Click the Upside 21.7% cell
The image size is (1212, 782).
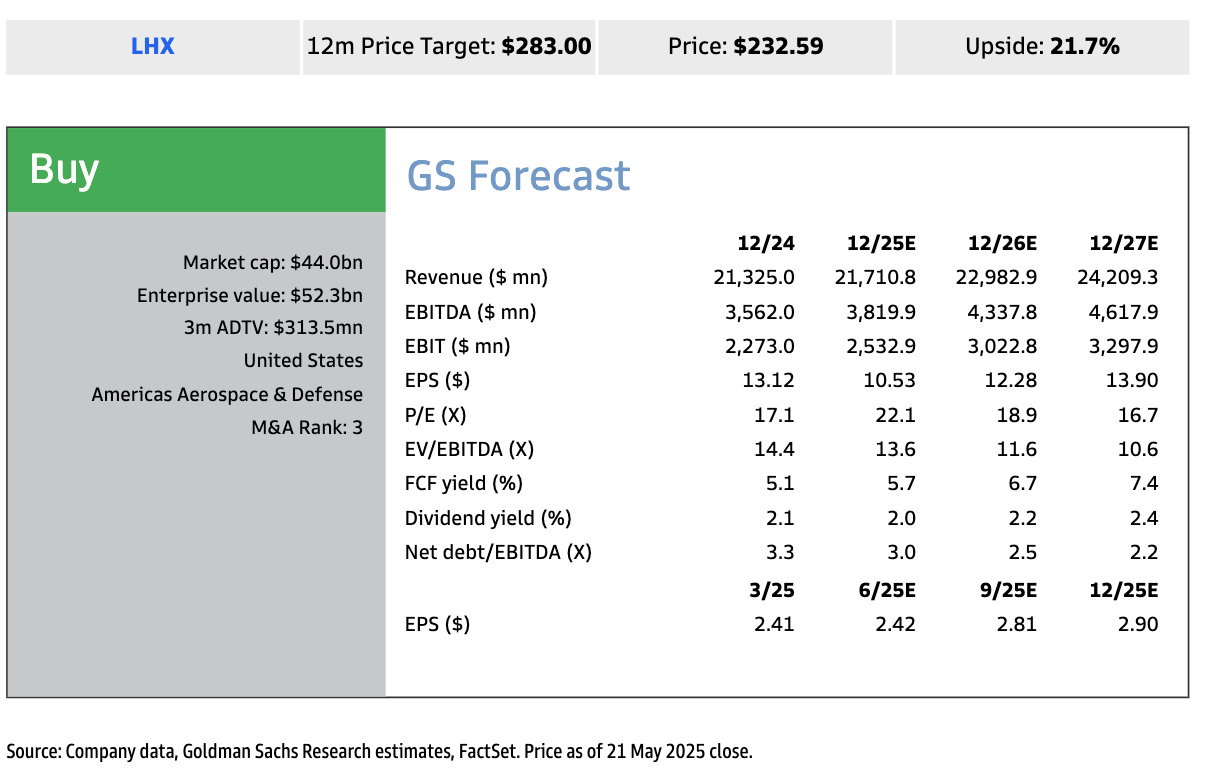coord(1042,46)
